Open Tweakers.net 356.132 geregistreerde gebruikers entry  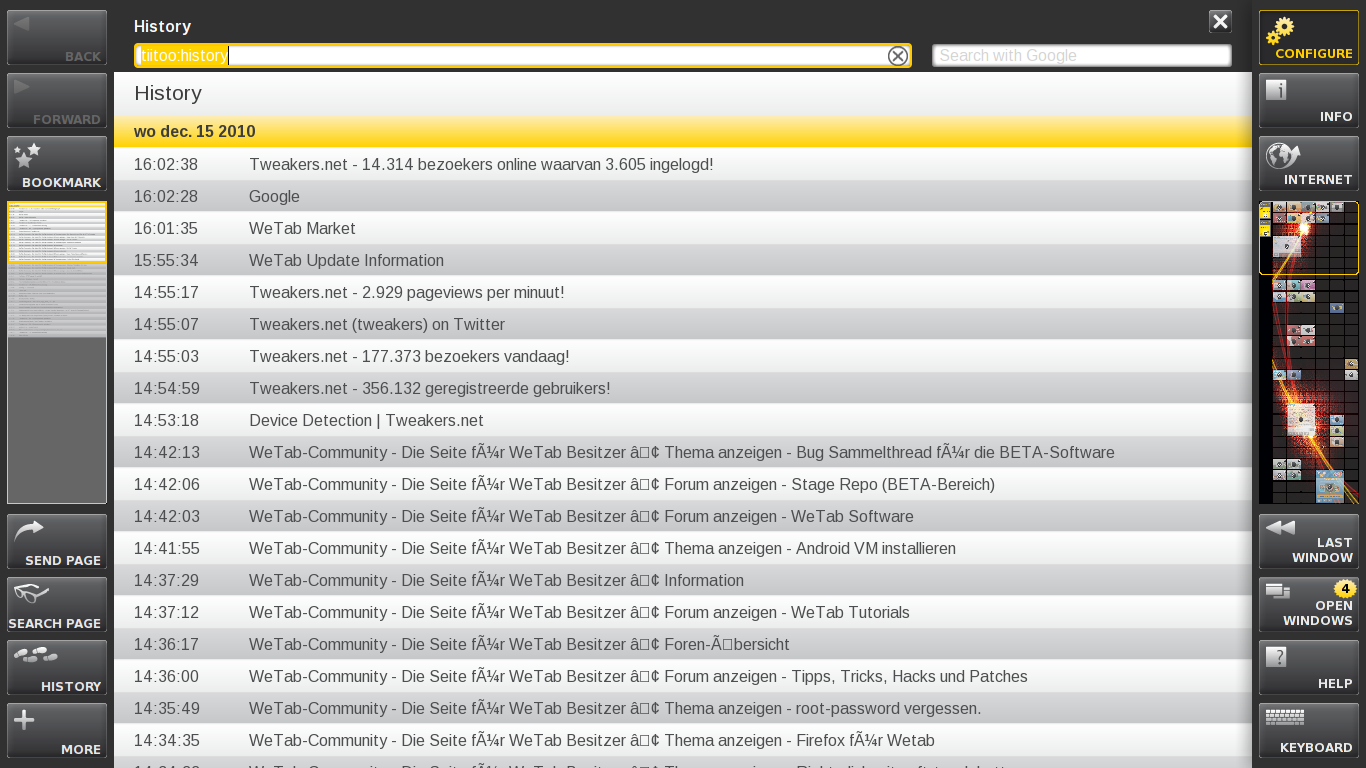click(683, 389)
